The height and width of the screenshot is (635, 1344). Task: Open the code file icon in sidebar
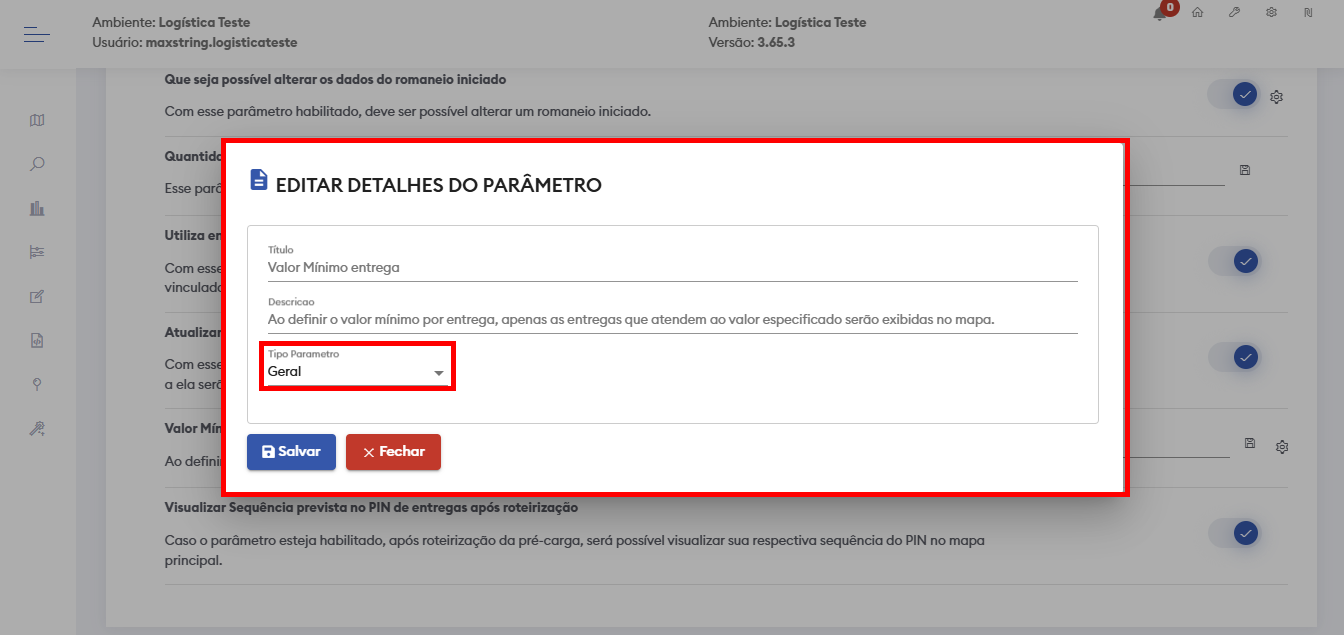click(x=37, y=340)
